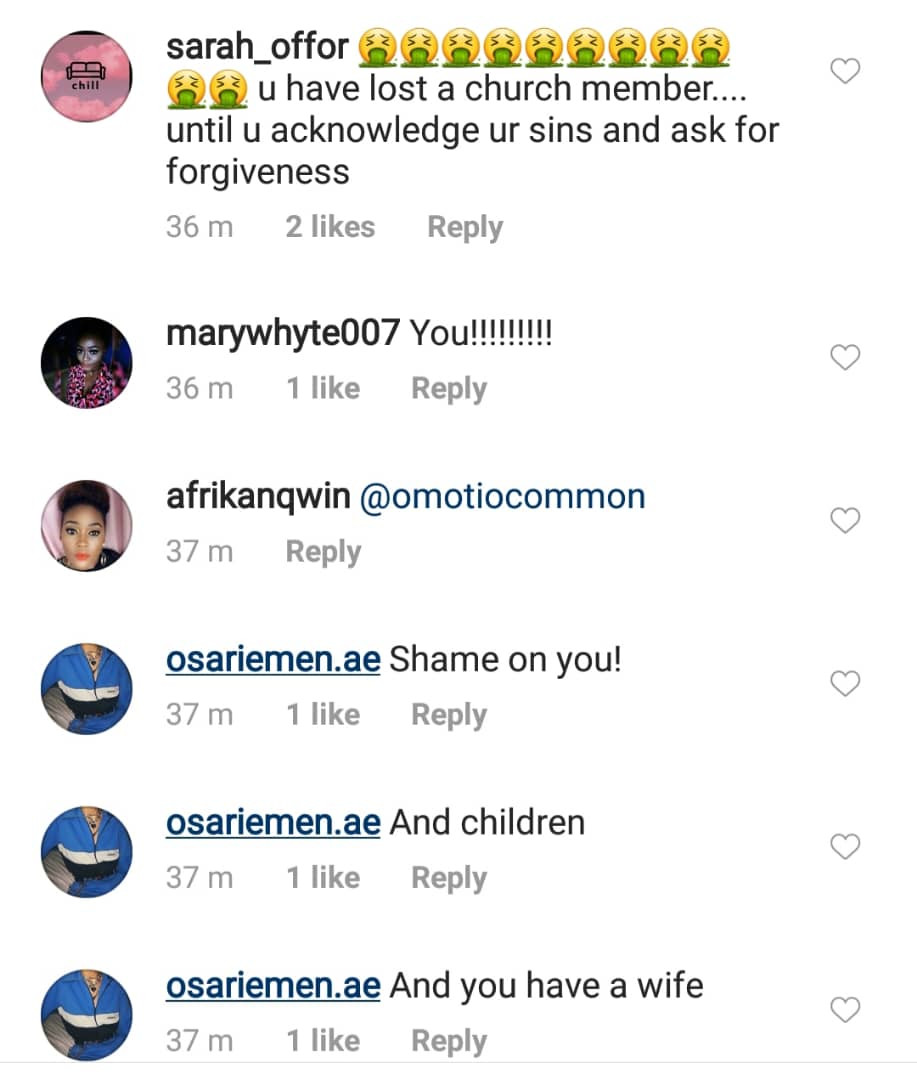Toggle like on "And you have a wife"
This screenshot has width=917, height=1080.
846,1010
